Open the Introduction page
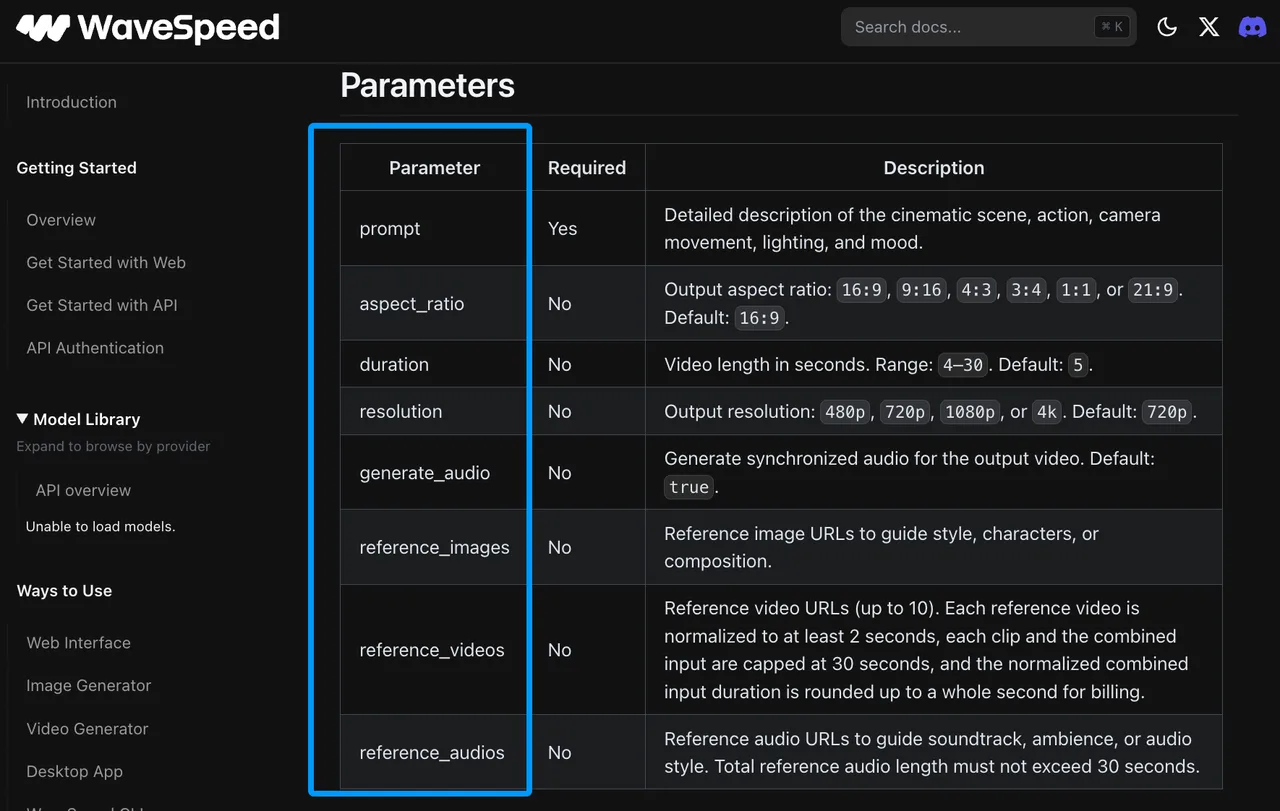The image size is (1280, 811). point(71,102)
